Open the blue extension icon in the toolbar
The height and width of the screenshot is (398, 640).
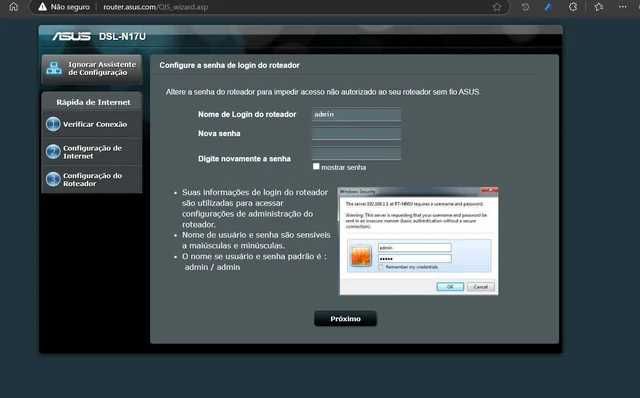(x=549, y=7)
